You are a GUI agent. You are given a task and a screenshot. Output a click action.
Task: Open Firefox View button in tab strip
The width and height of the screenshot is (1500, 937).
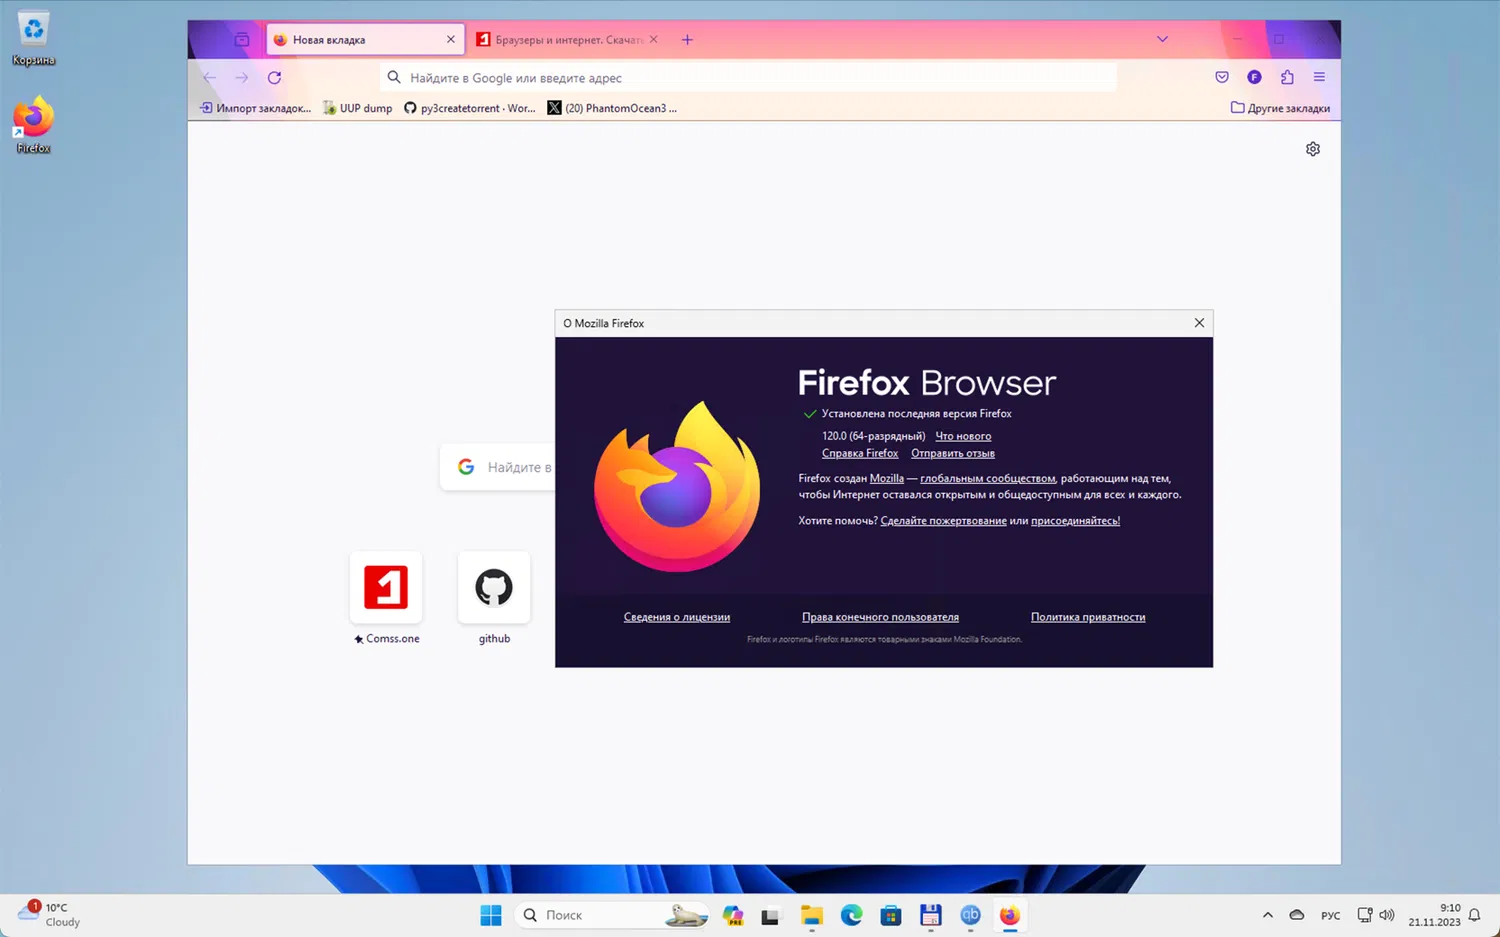(242, 40)
